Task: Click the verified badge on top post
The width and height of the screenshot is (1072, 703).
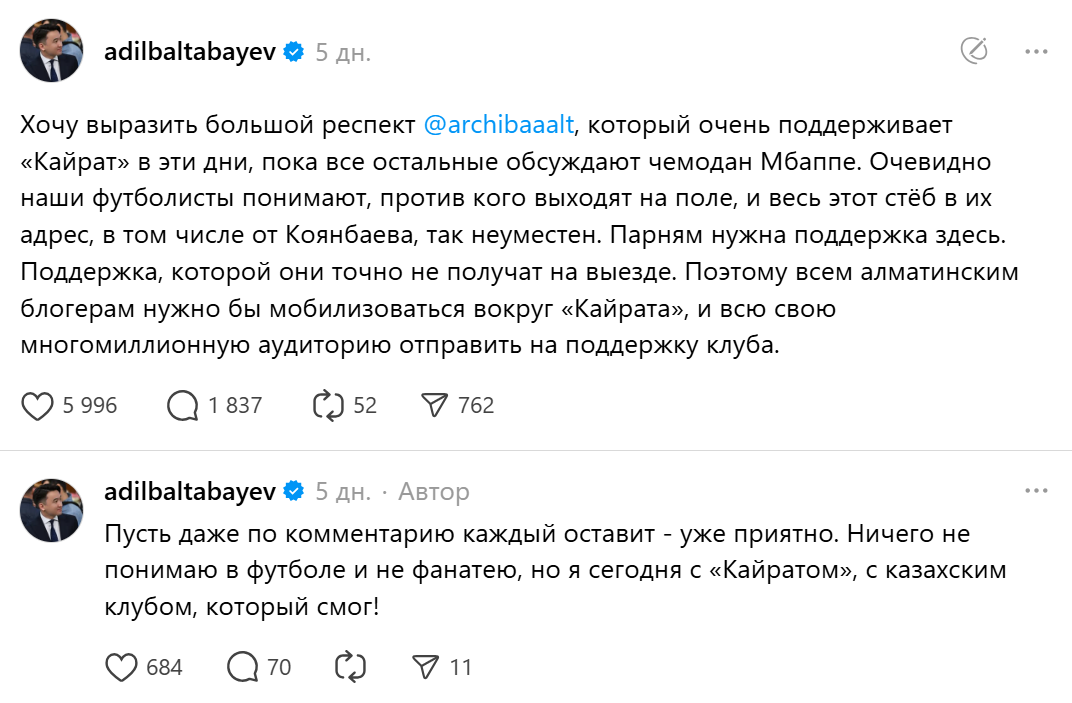Action: pyautogui.click(x=293, y=52)
